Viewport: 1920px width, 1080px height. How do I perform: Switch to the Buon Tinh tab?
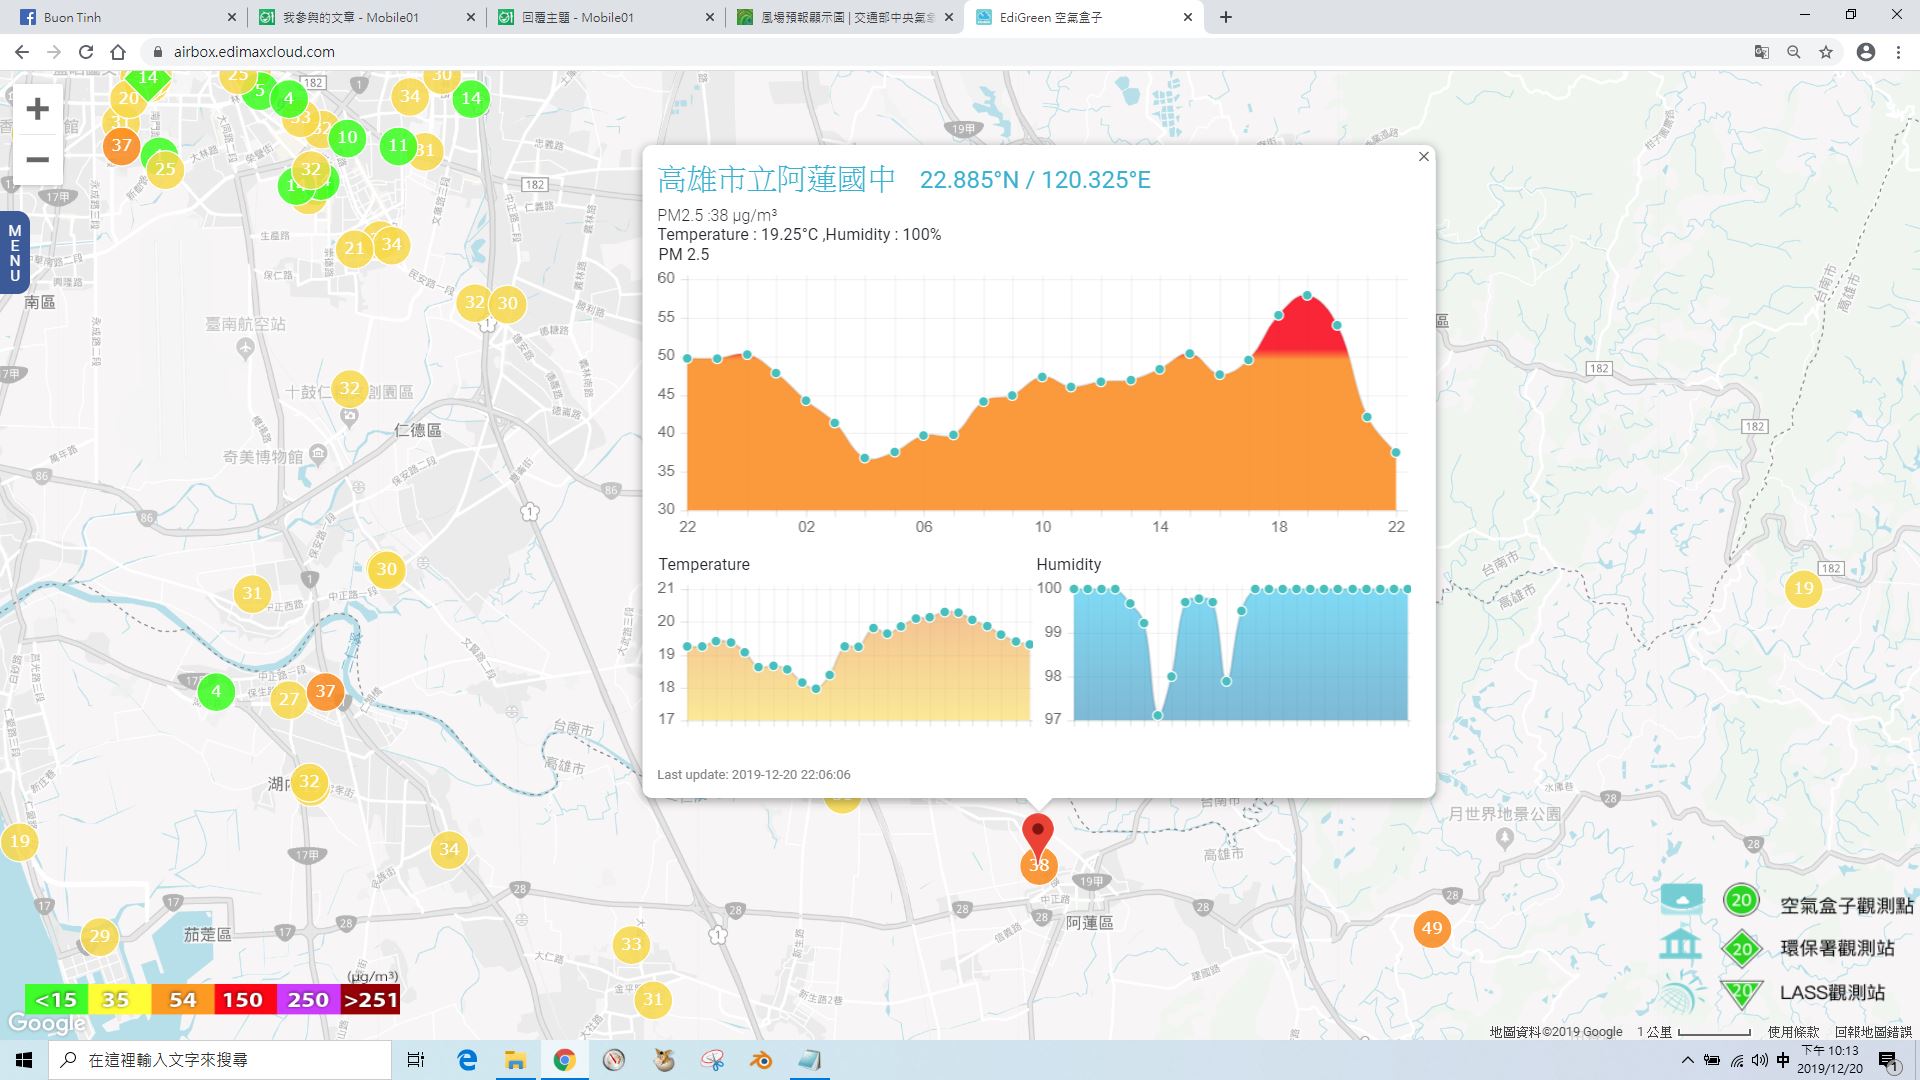[125, 17]
